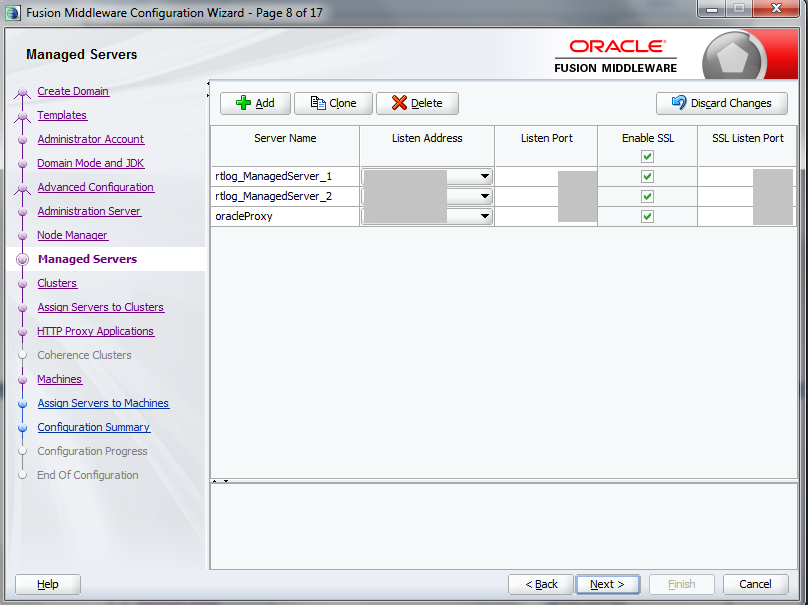The width and height of the screenshot is (808, 605).
Task: Go to the Configuration Summary step
Action: [93, 427]
